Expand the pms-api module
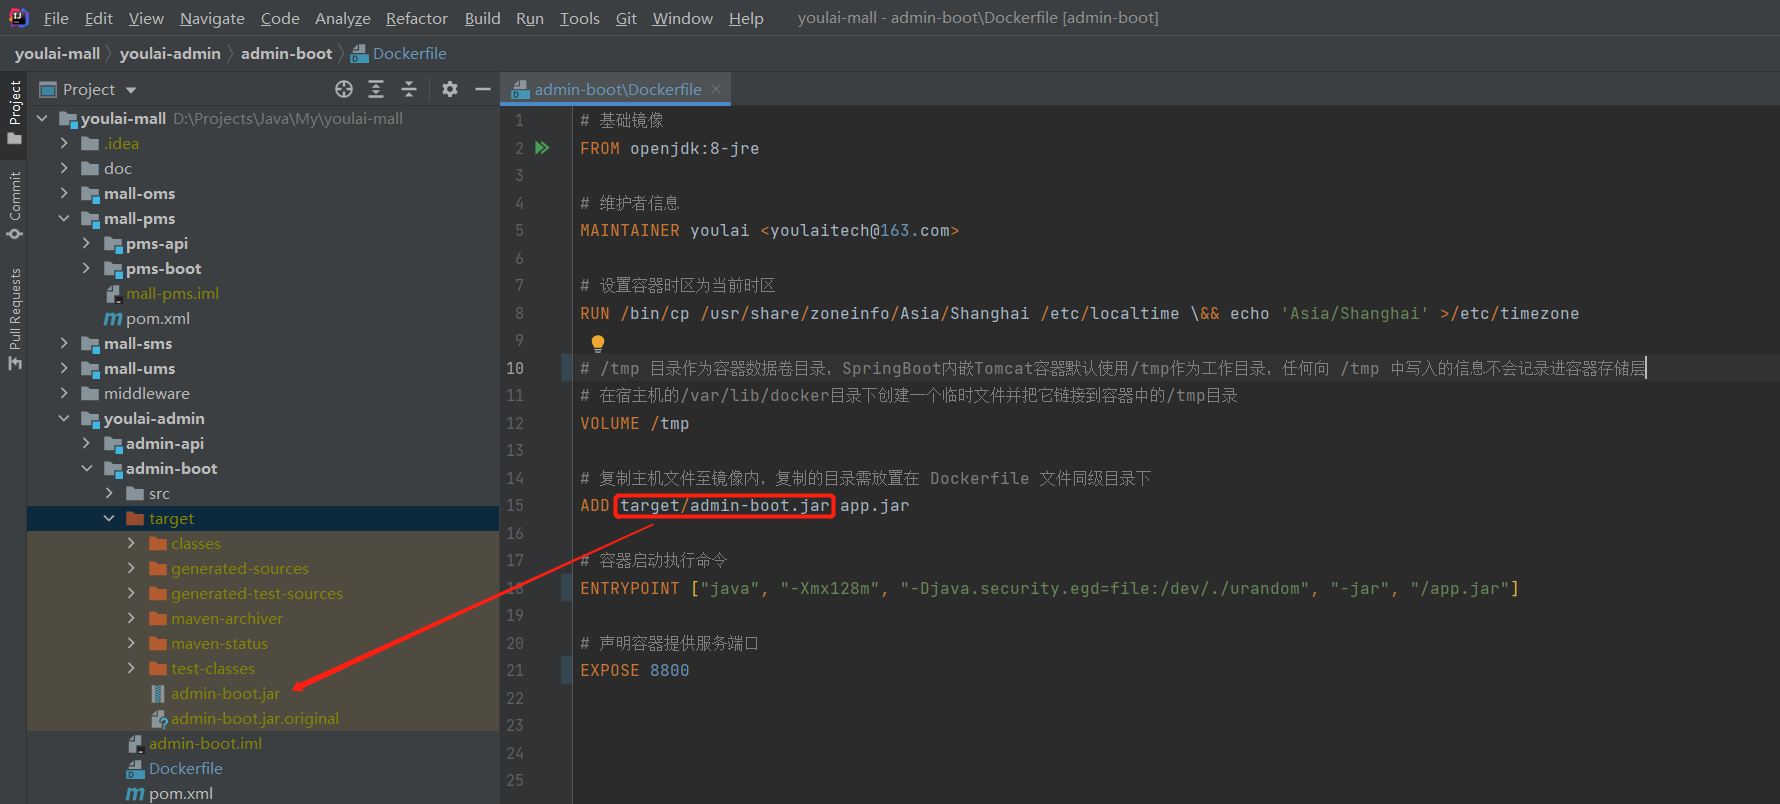1780x804 pixels. [86, 243]
